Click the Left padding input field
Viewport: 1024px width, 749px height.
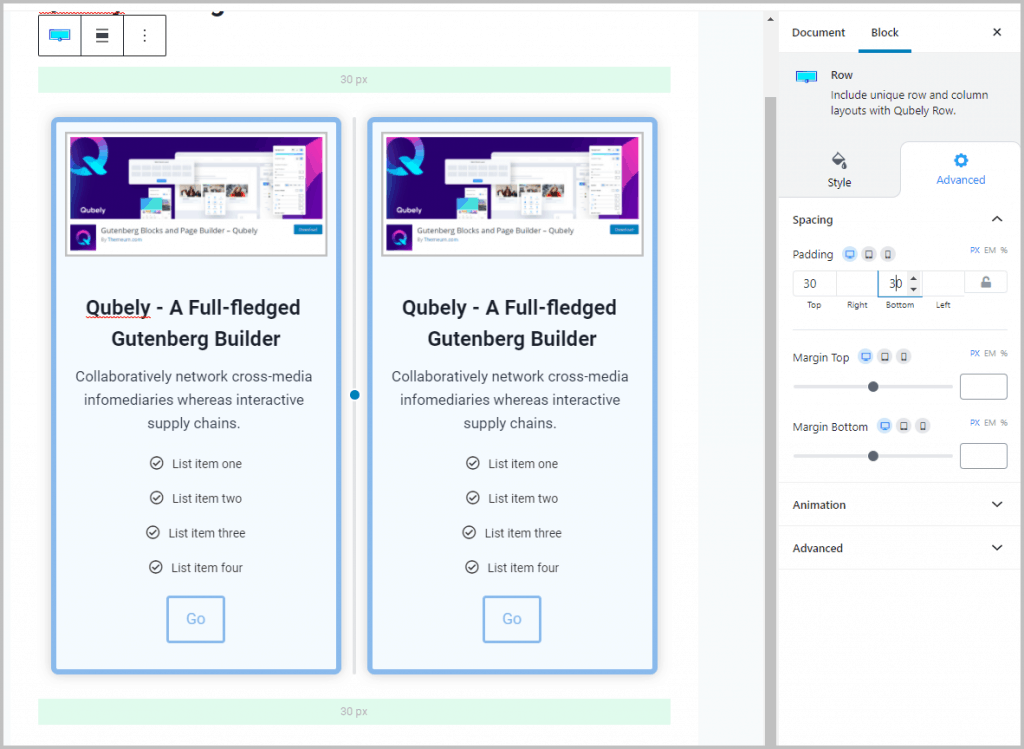click(x=943, y=283)
